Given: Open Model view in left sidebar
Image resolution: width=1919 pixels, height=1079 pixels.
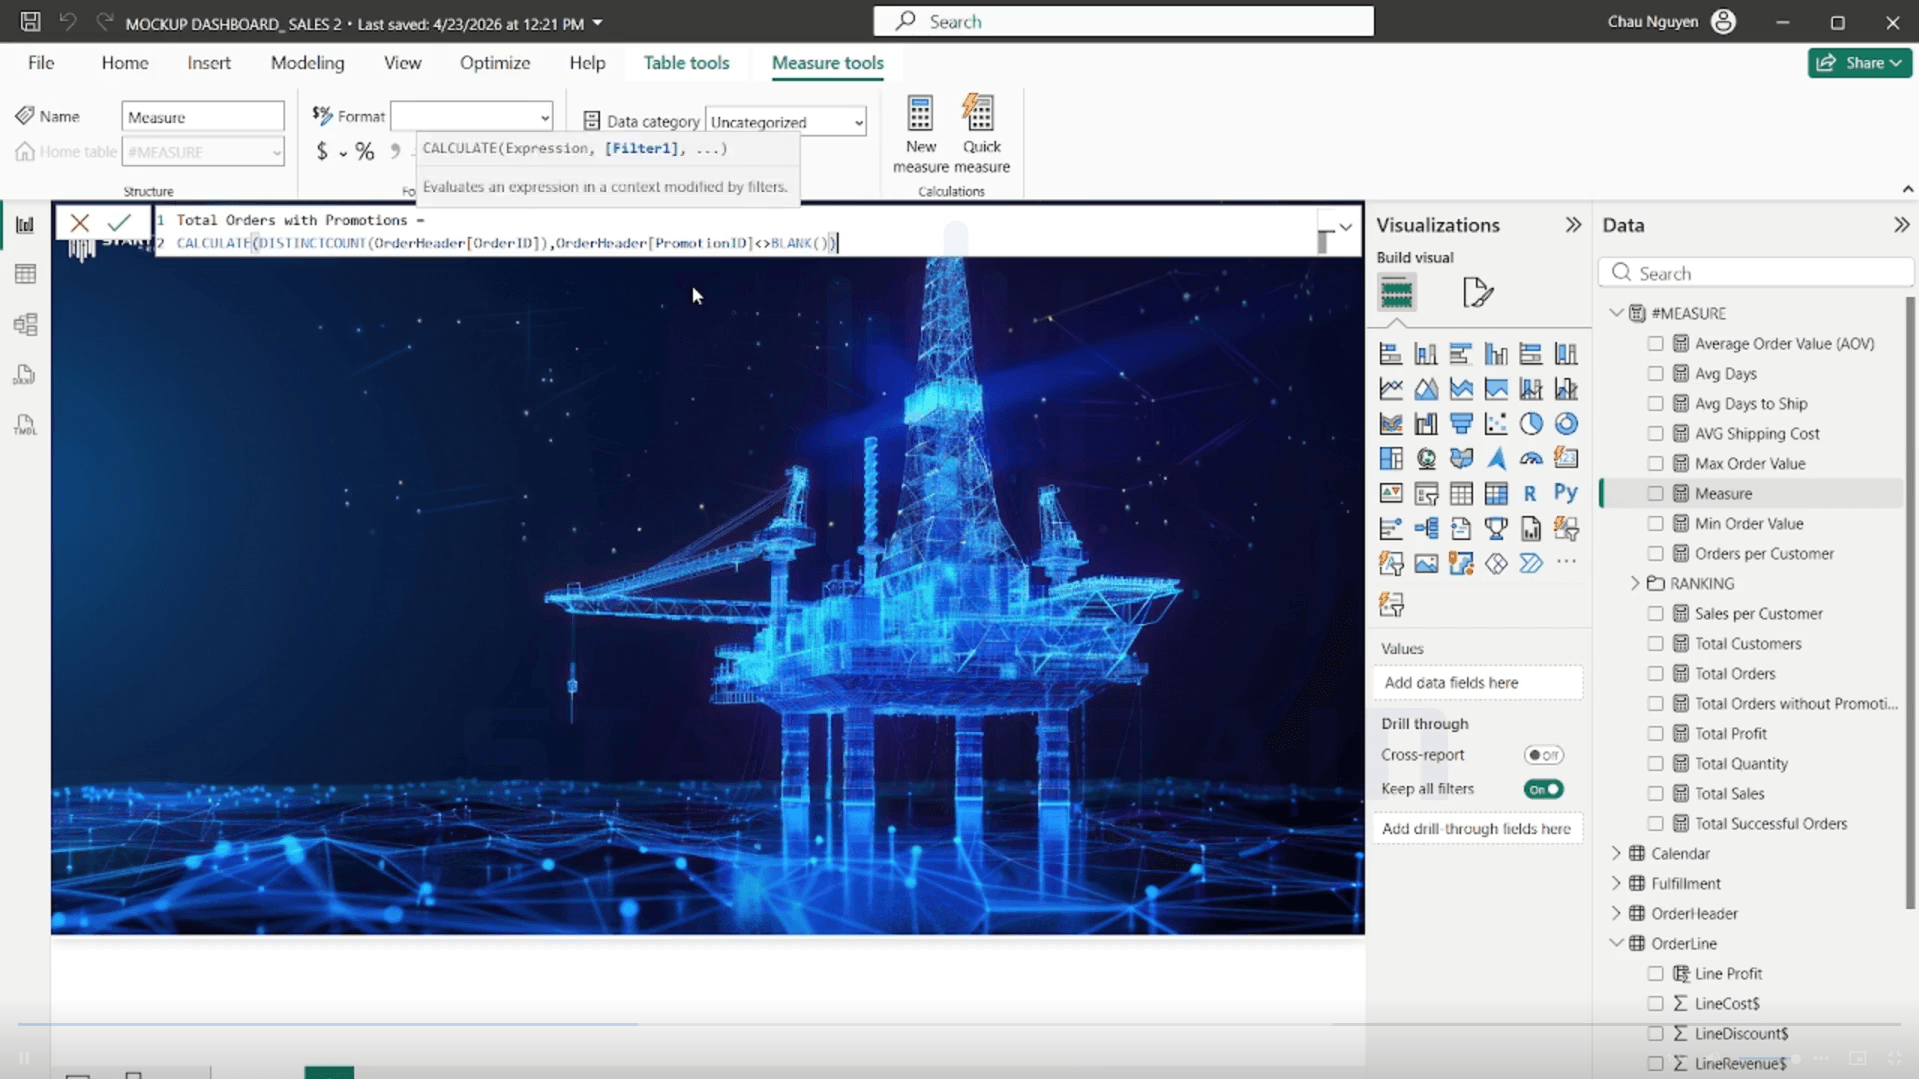Looking at the screenshot, I should pyautogui.click(x=25, y=324).
